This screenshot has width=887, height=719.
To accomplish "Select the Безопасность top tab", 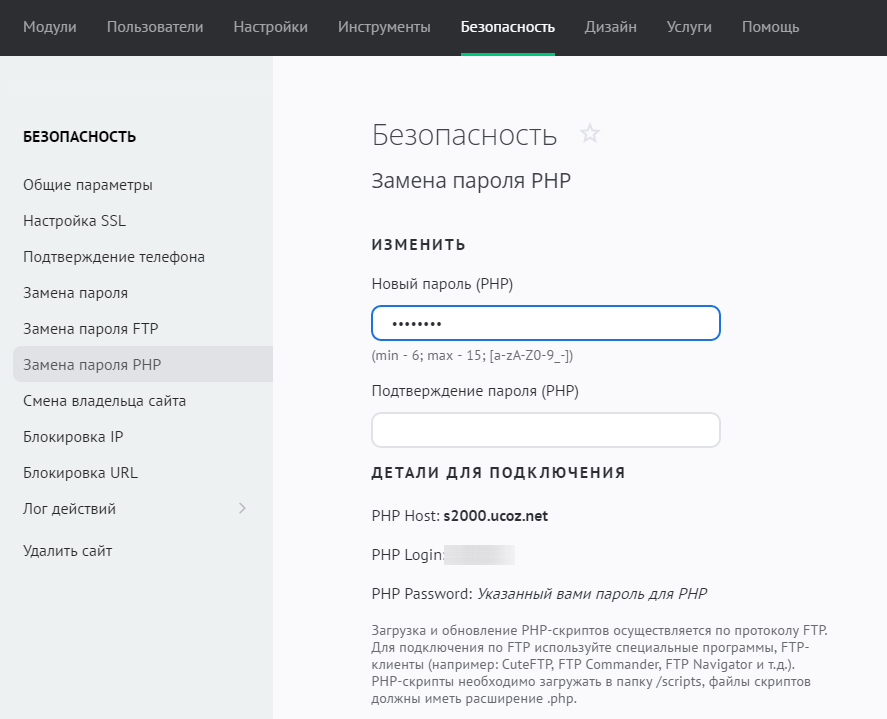I will pyautogui.click(x=507, y=27).
